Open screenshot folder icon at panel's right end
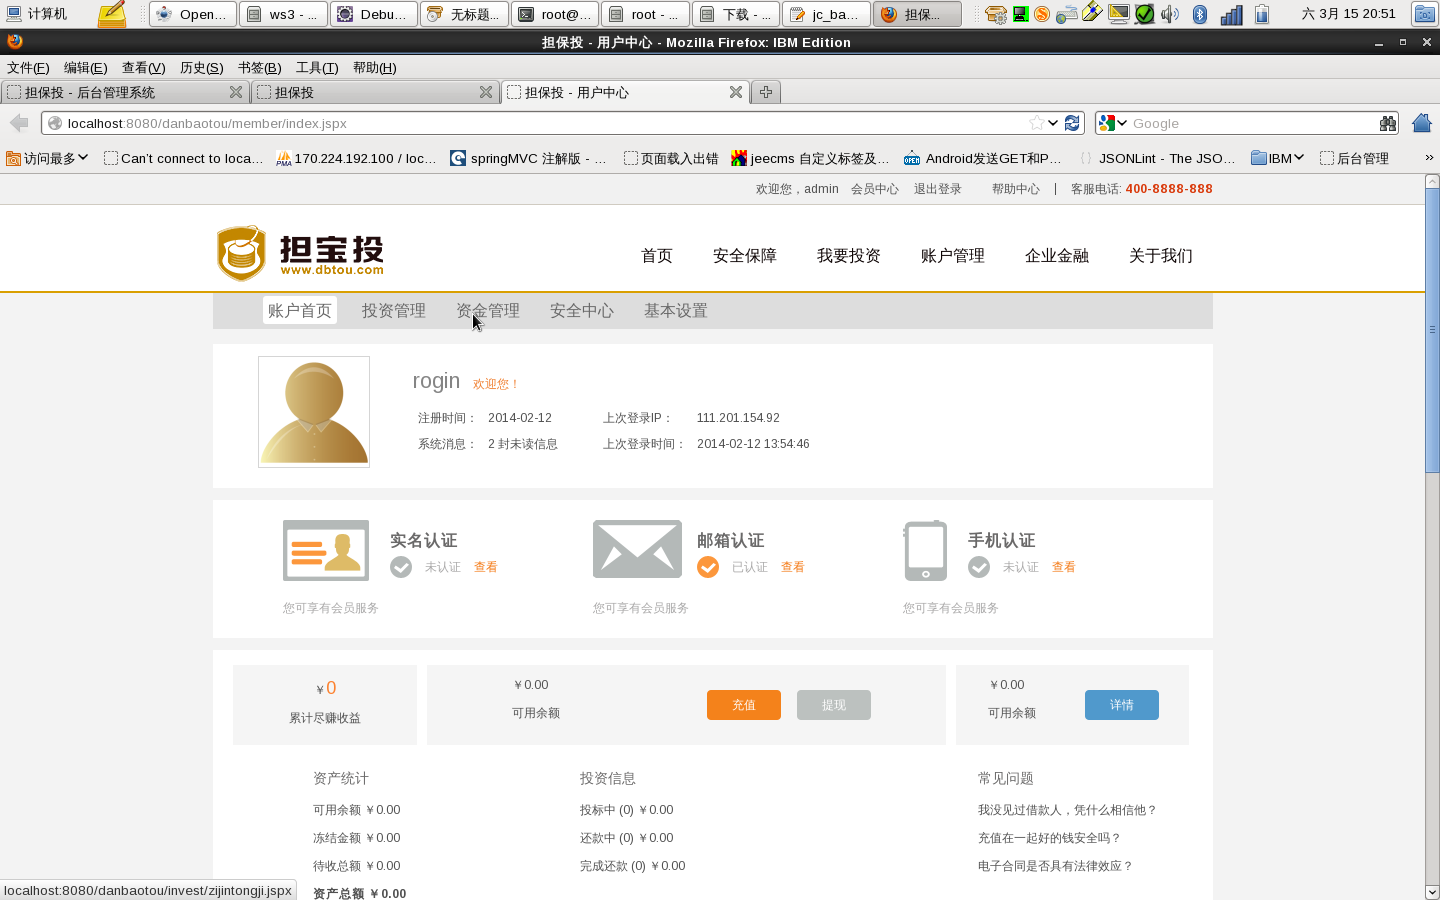The width and height of the screenshot is (1440, 900). 1425,14
